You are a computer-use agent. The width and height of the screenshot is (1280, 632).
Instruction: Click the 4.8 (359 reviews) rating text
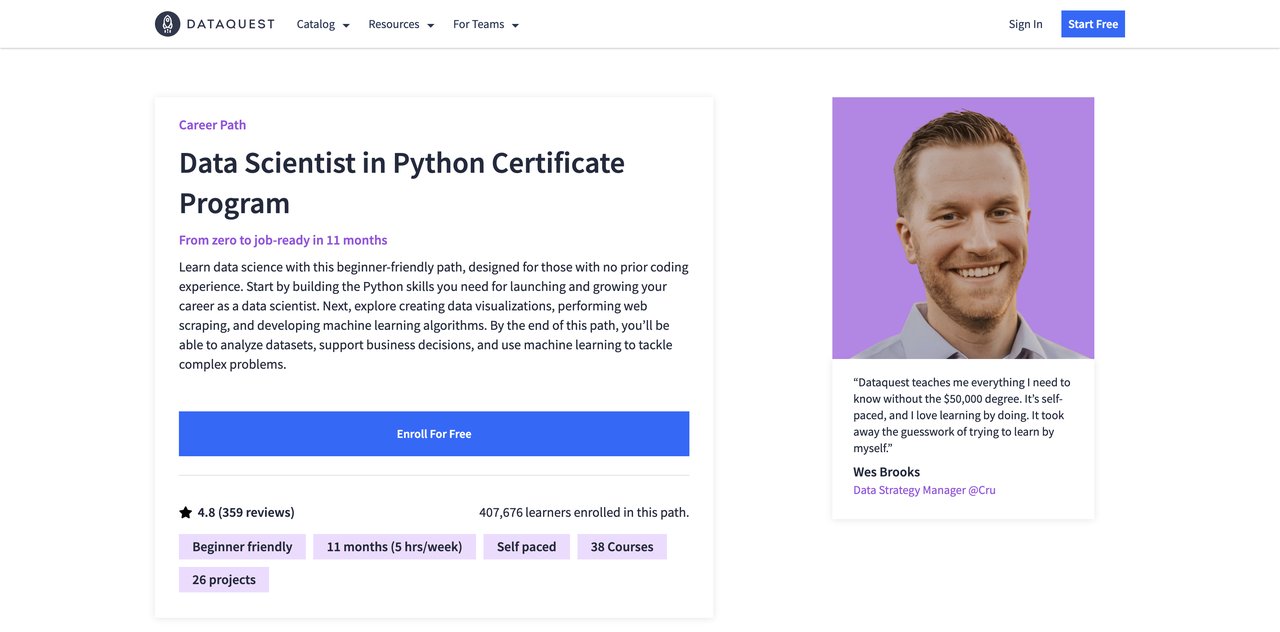pos(246,513)
